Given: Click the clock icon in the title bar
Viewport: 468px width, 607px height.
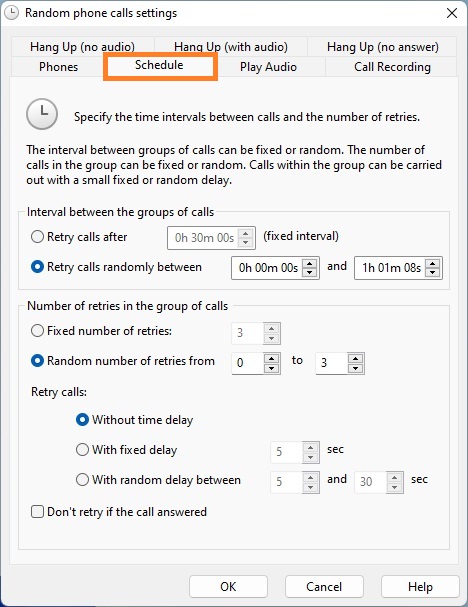Looking at the screenshot, I should click(x=12, y=13).
